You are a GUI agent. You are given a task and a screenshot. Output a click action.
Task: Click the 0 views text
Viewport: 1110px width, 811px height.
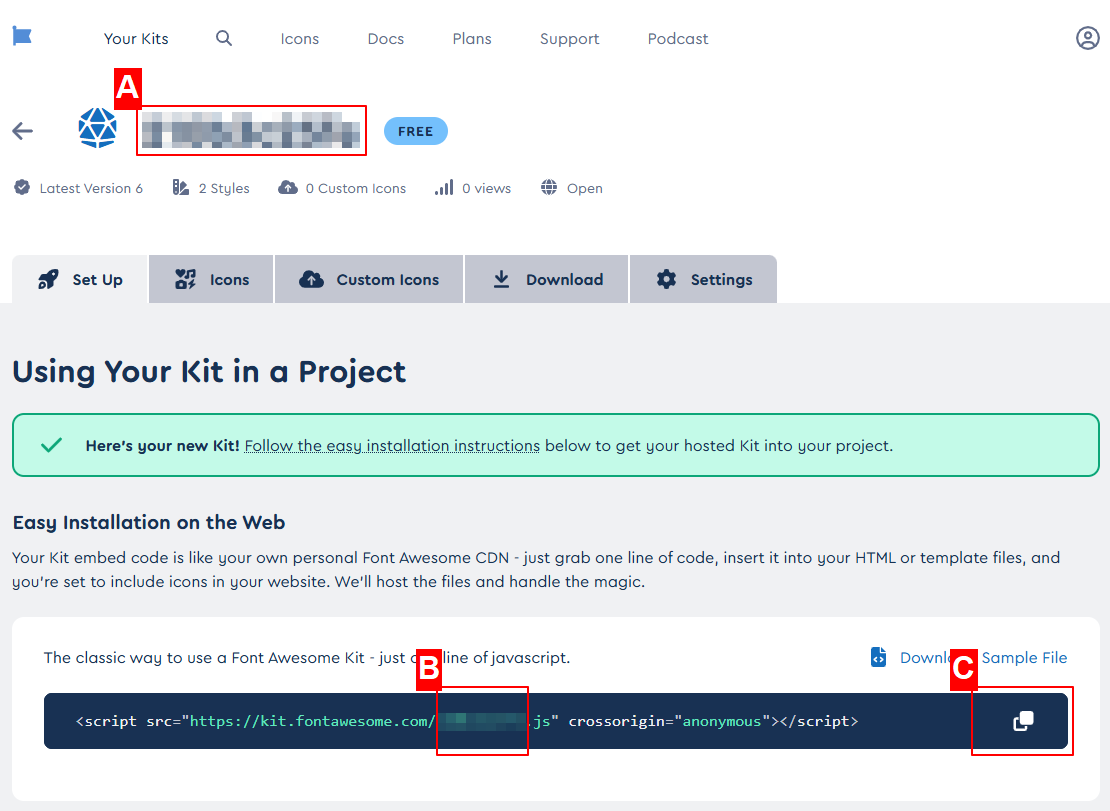point(486,188)
